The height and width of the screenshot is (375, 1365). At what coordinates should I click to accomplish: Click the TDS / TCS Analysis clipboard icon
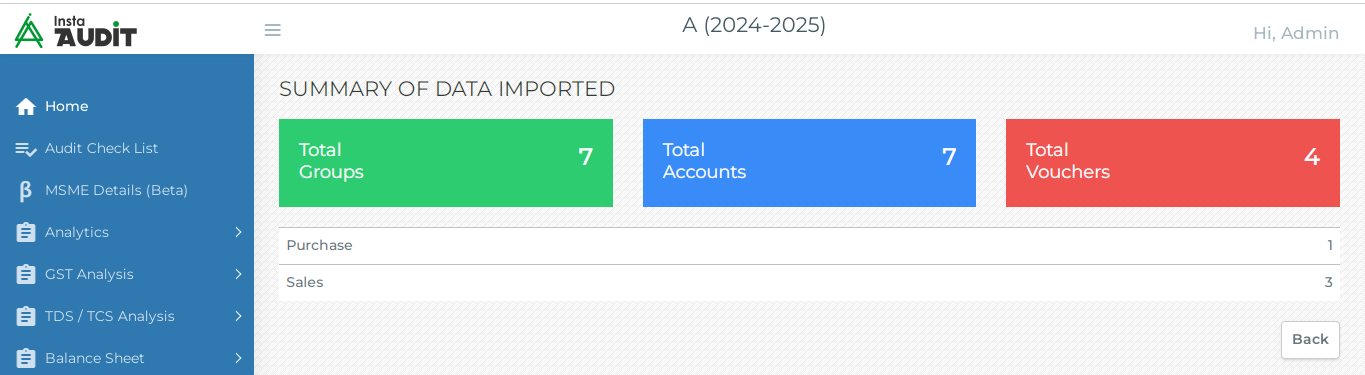(x=26, y=316)
